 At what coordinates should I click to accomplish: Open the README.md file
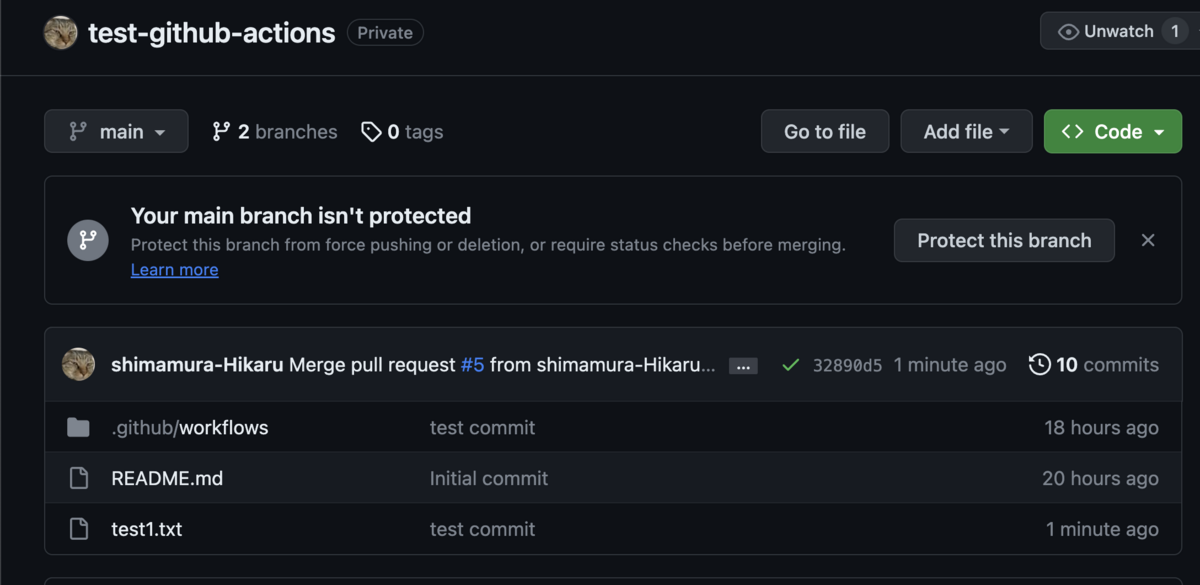click(167, 479)
